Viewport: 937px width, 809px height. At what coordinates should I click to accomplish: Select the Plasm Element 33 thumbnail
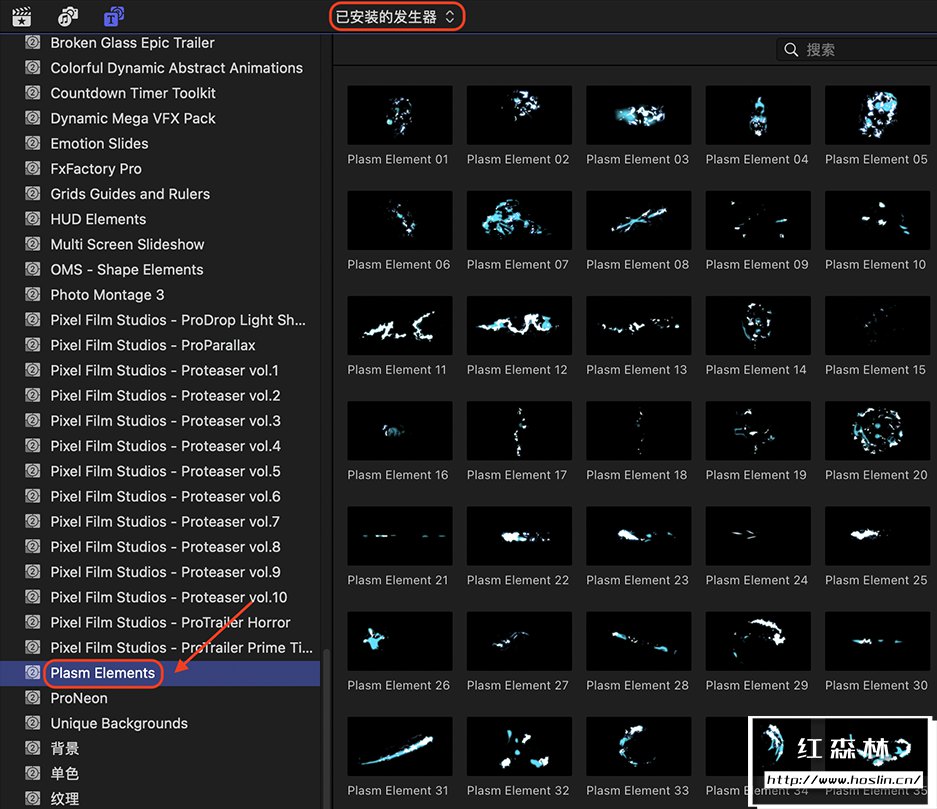pos(639,746)
